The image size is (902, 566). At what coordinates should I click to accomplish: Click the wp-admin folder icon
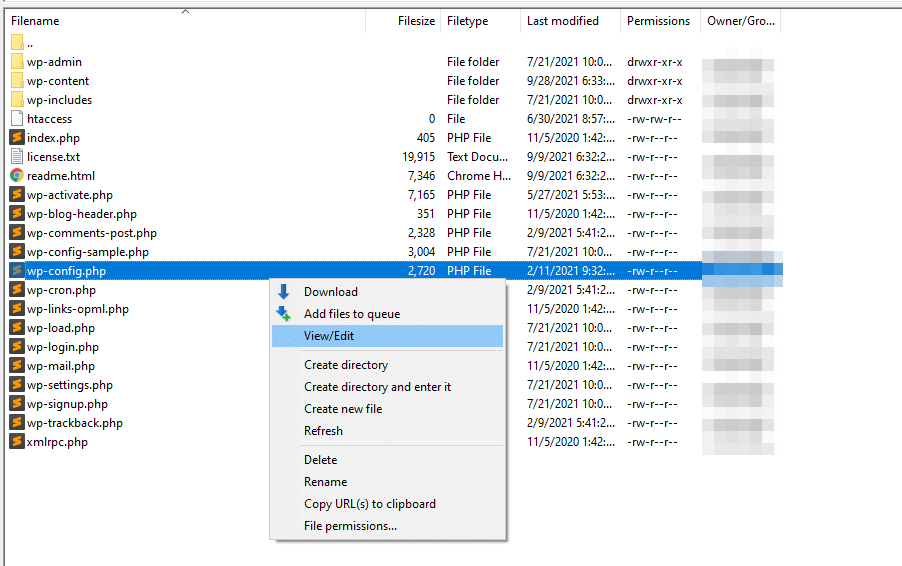pyautogui.click(x=17, y=62)
